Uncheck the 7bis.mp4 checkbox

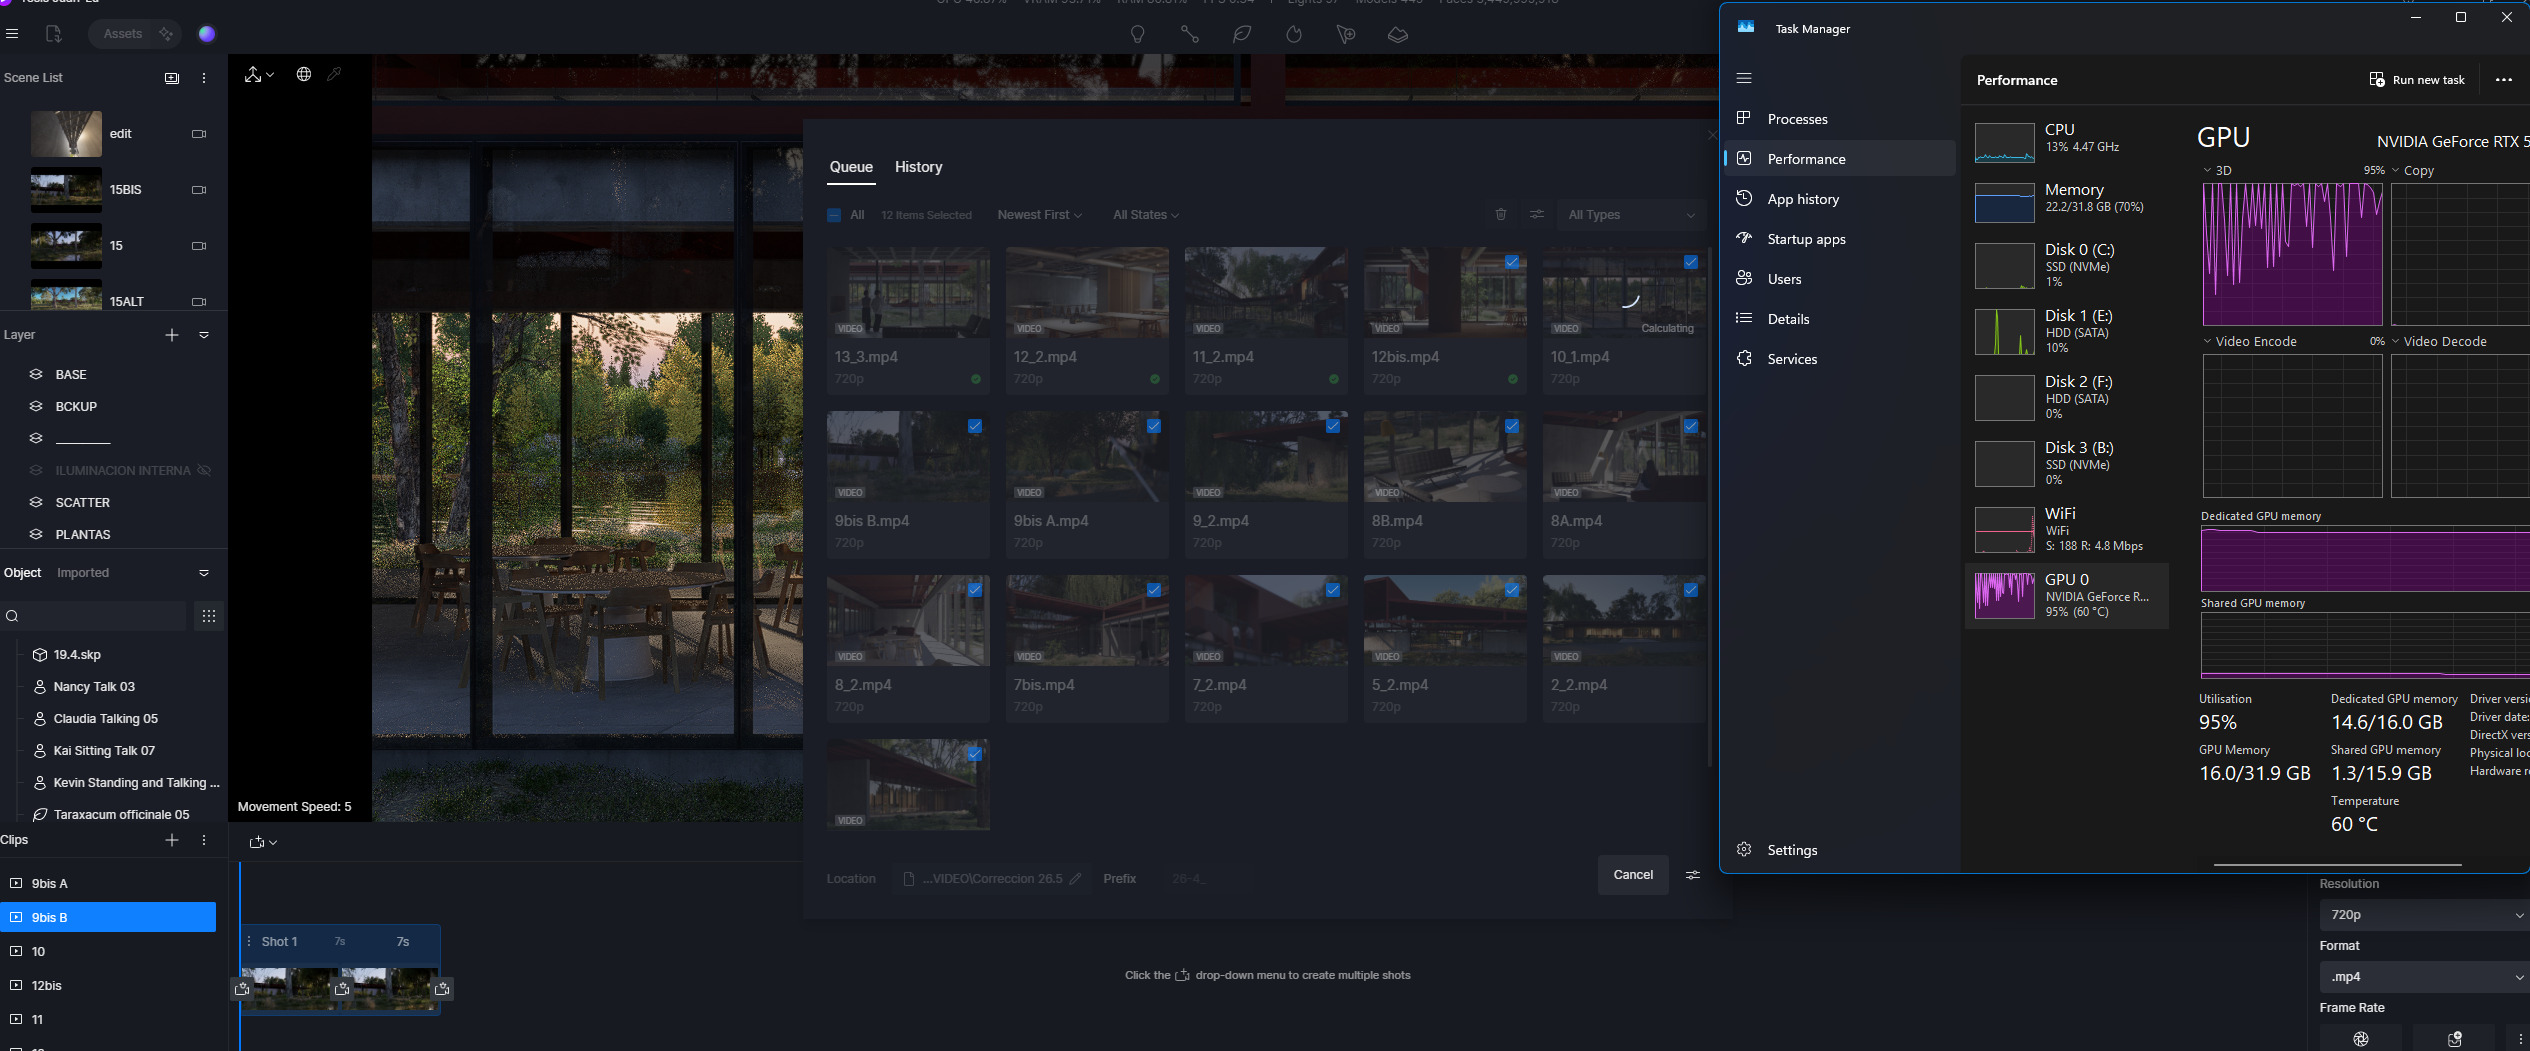[x=1154, y=590]
